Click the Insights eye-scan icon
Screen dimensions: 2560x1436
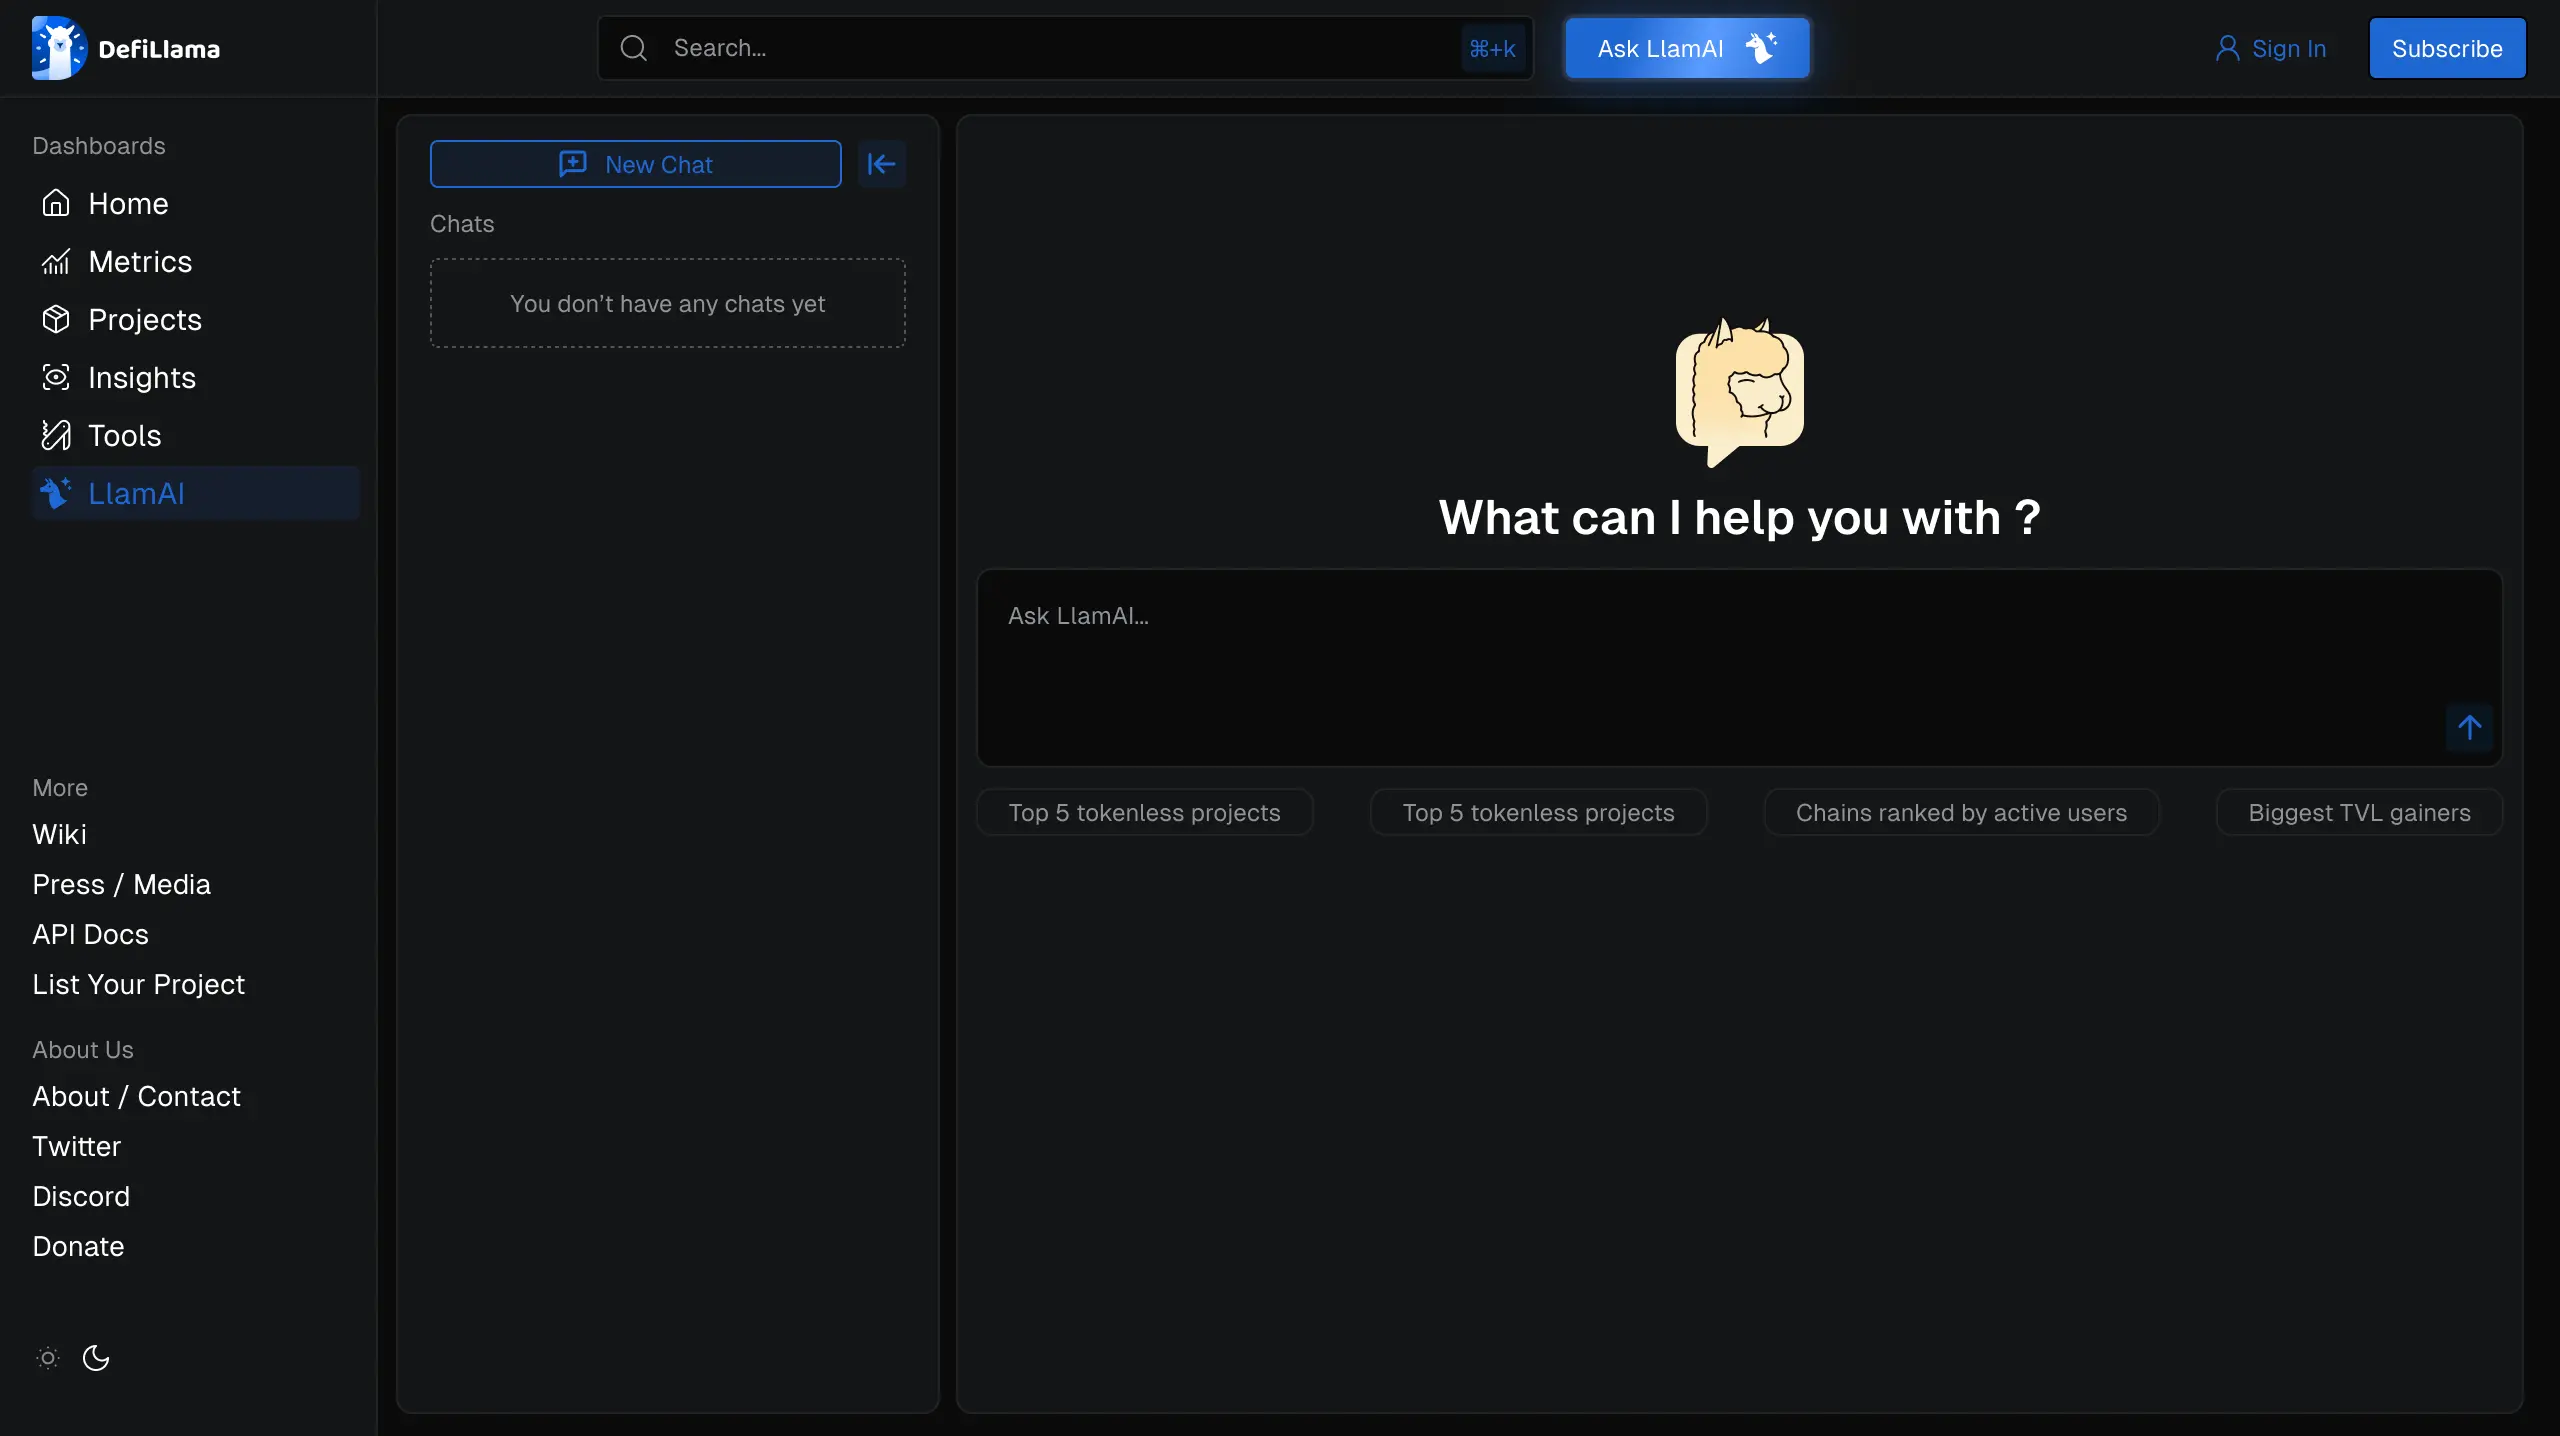(x=56, y=377)
